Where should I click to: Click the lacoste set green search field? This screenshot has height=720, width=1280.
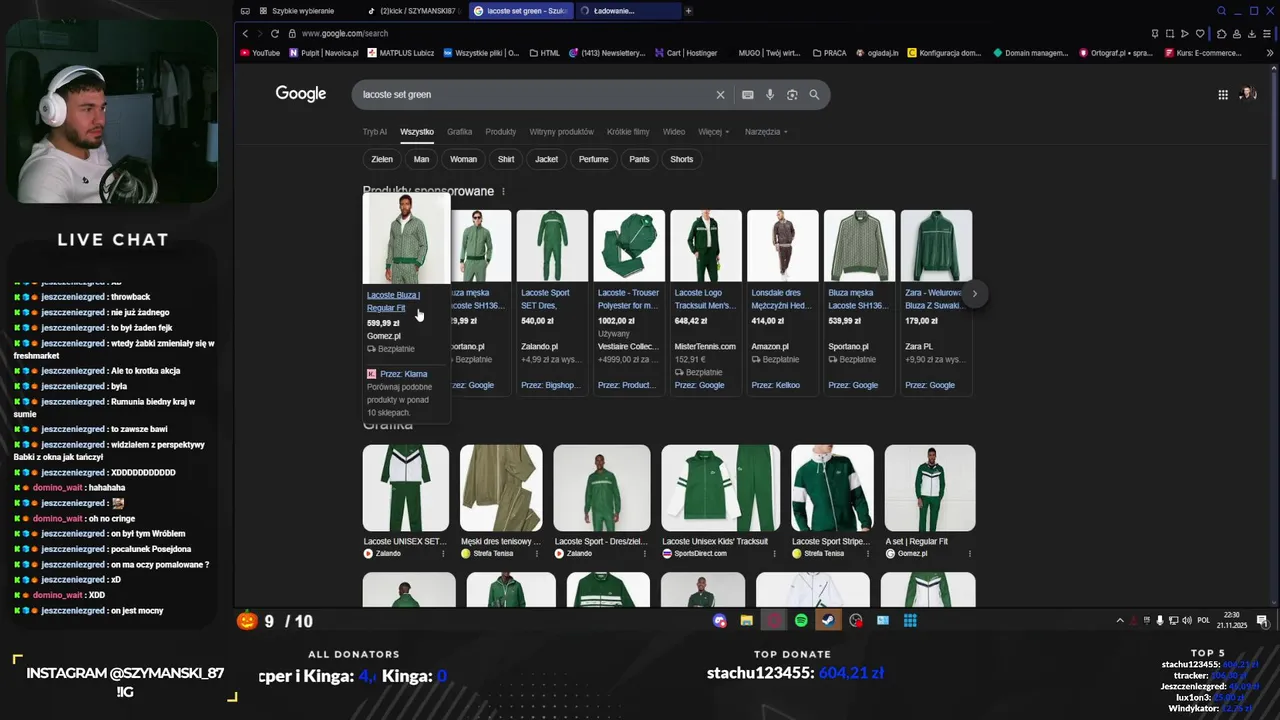pos(536,95)
